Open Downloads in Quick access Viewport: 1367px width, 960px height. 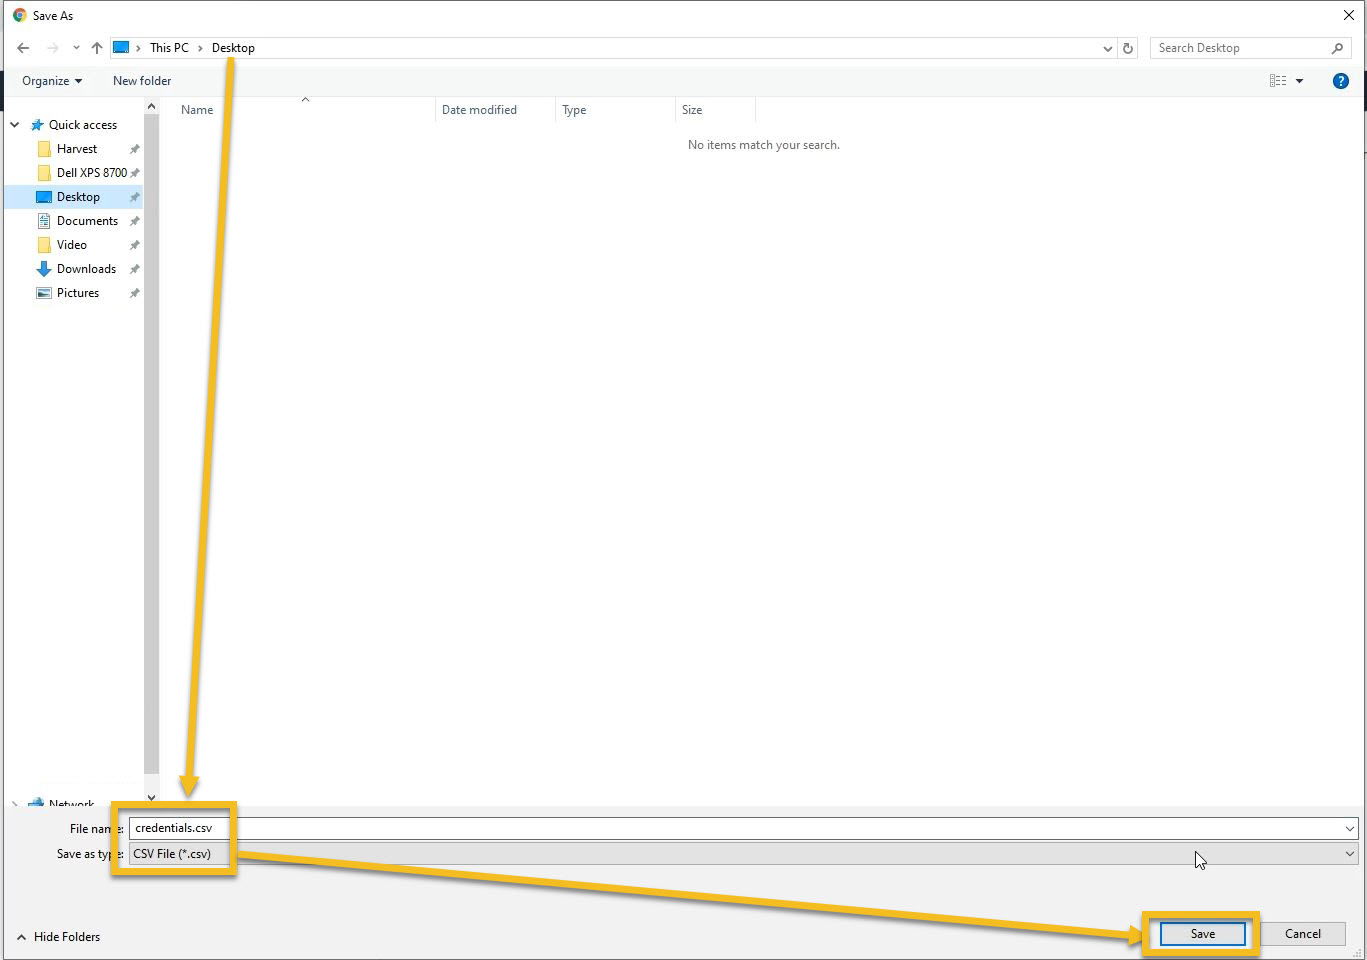tap(86, 269)
